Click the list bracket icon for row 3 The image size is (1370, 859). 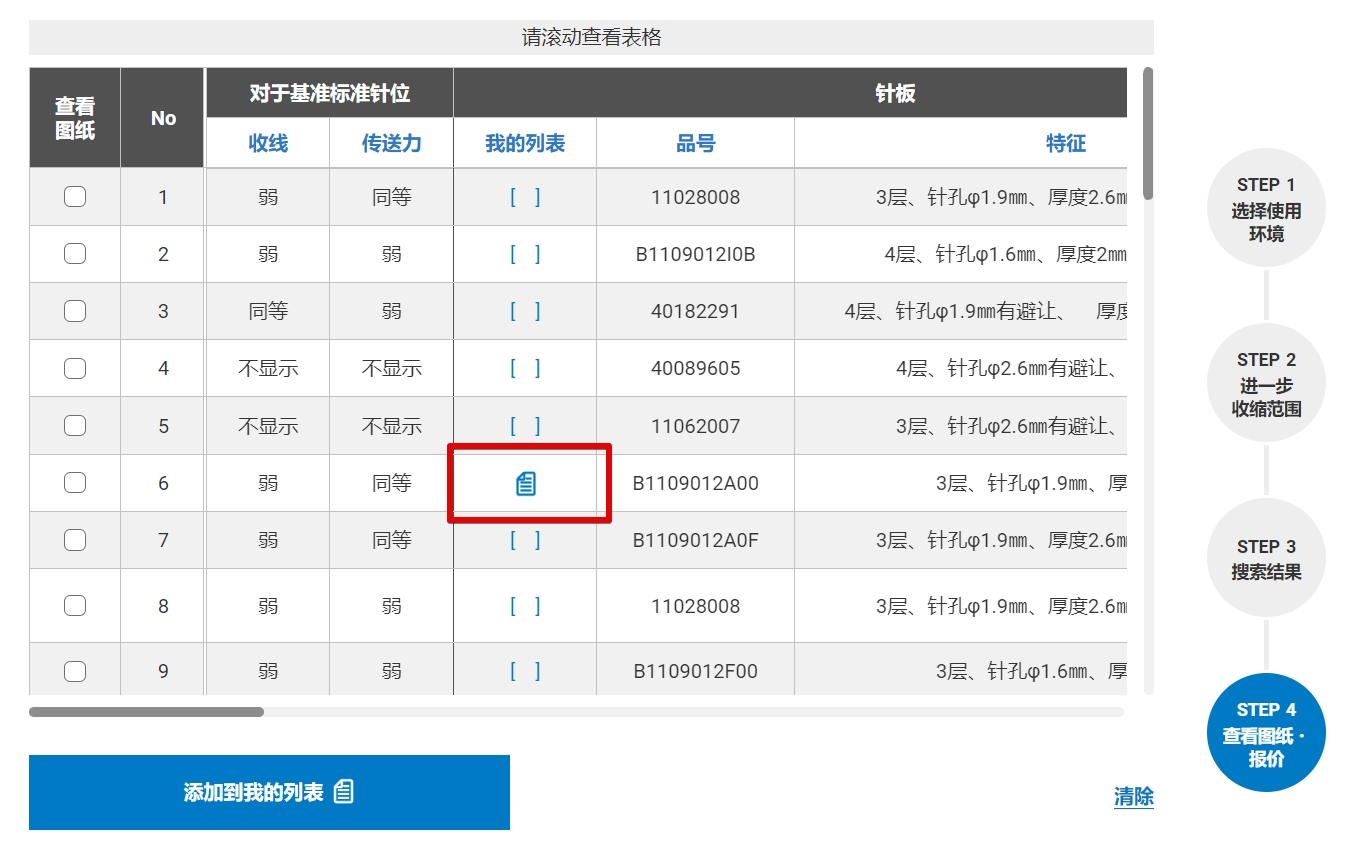525,311
